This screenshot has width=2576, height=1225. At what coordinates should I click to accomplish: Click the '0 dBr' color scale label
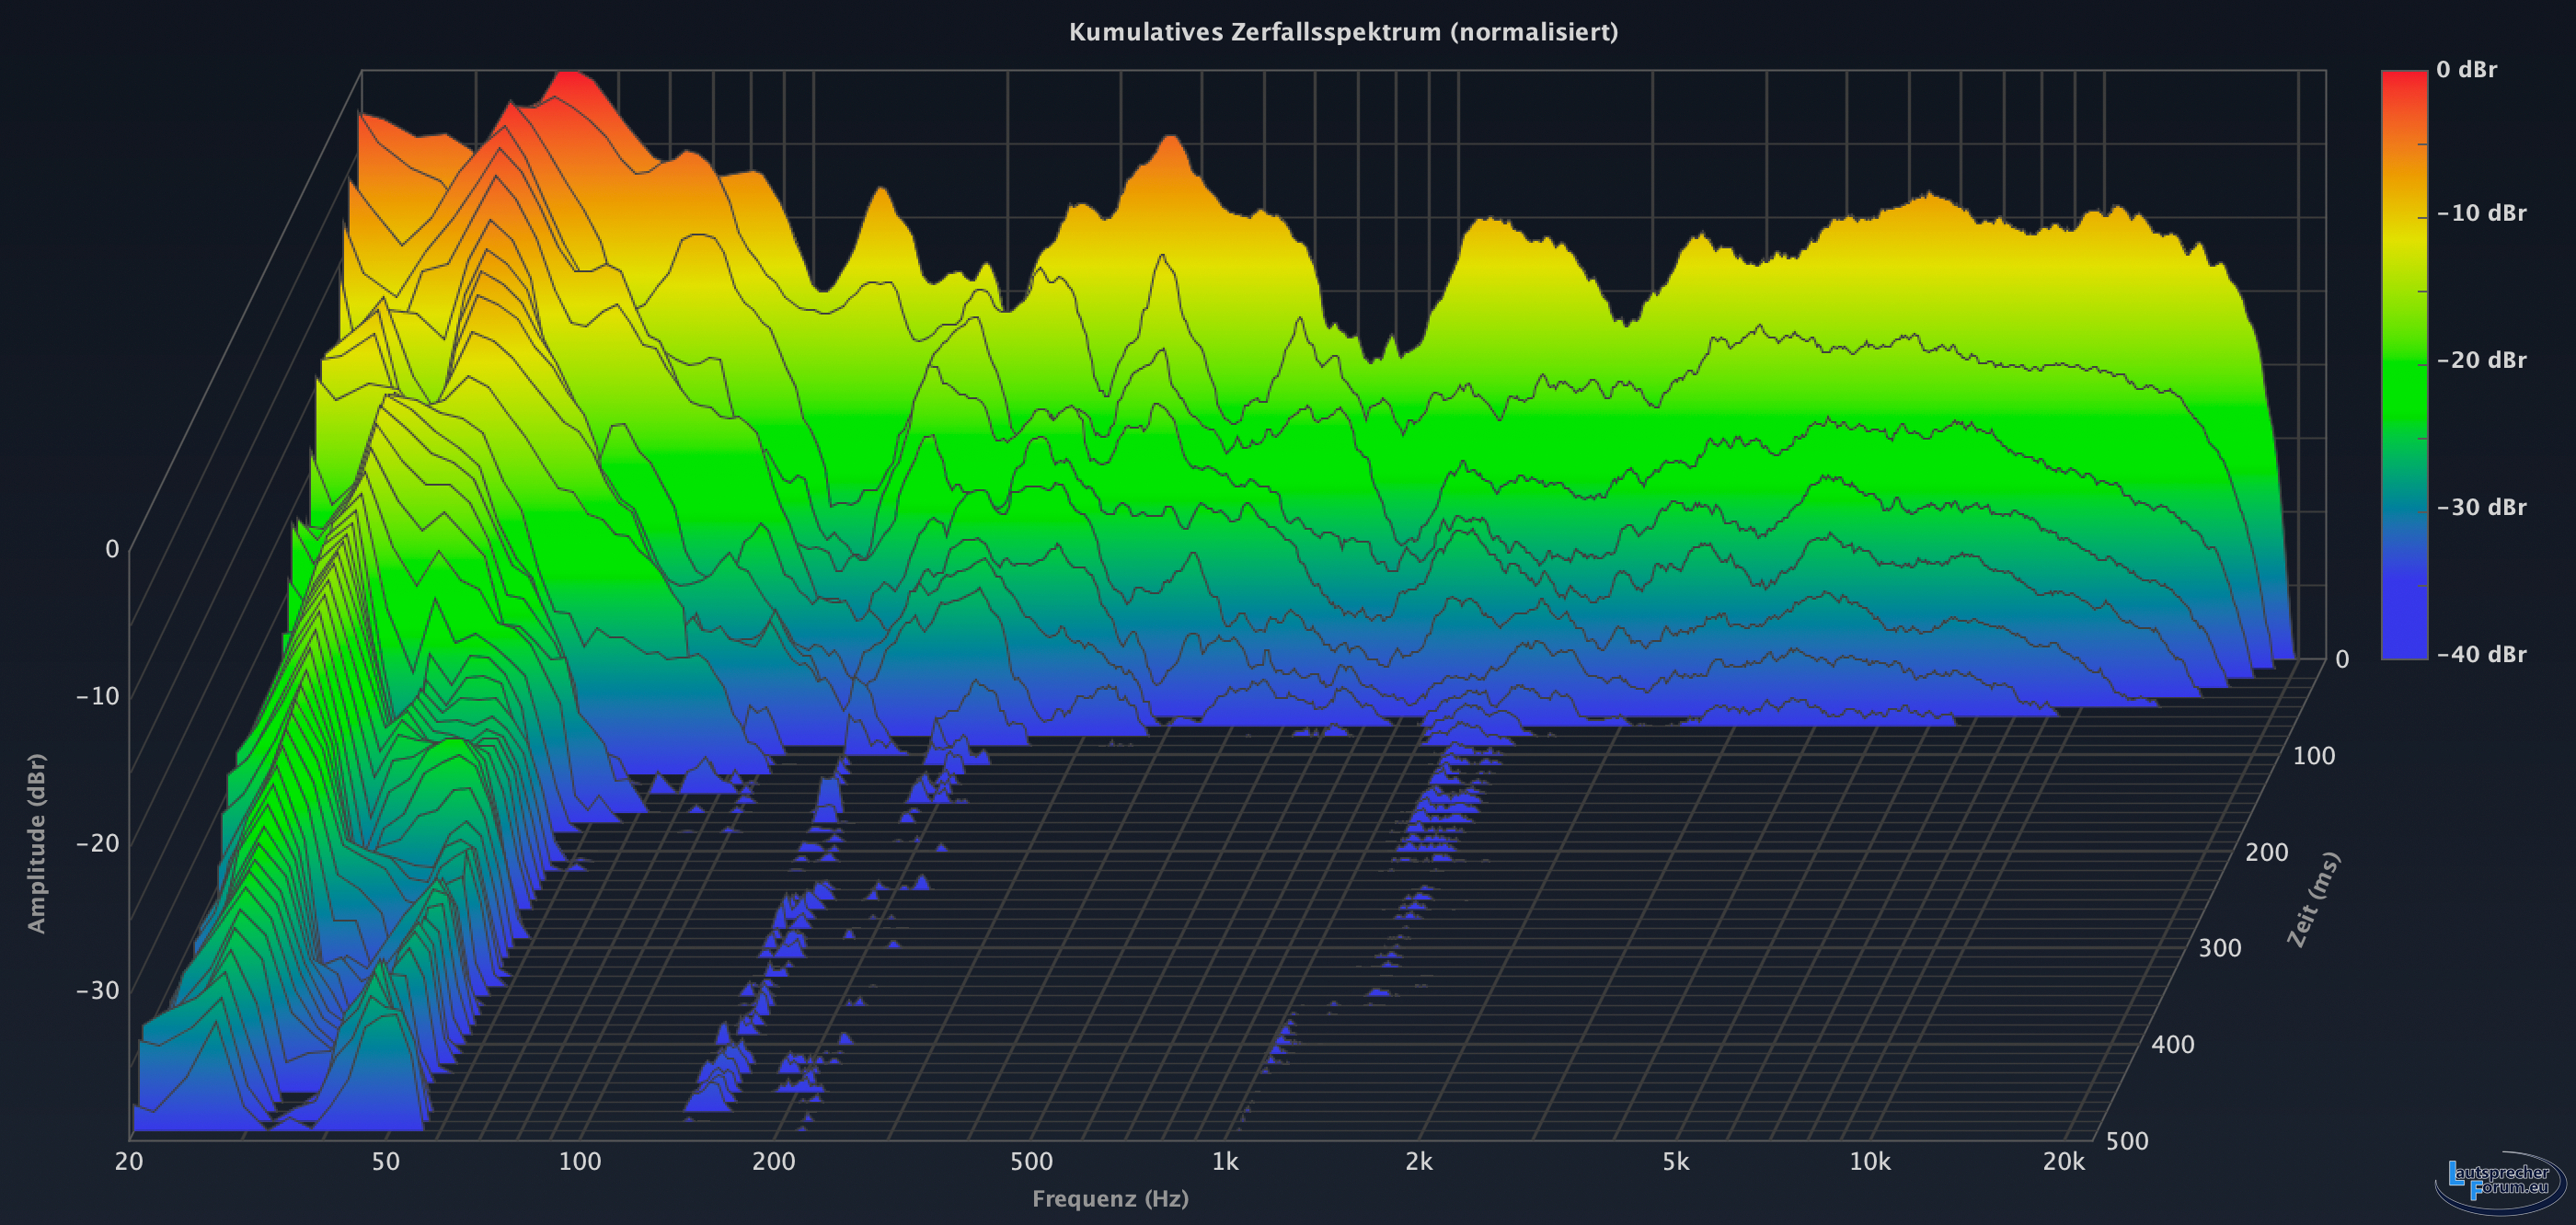(x=2466, y=70)
